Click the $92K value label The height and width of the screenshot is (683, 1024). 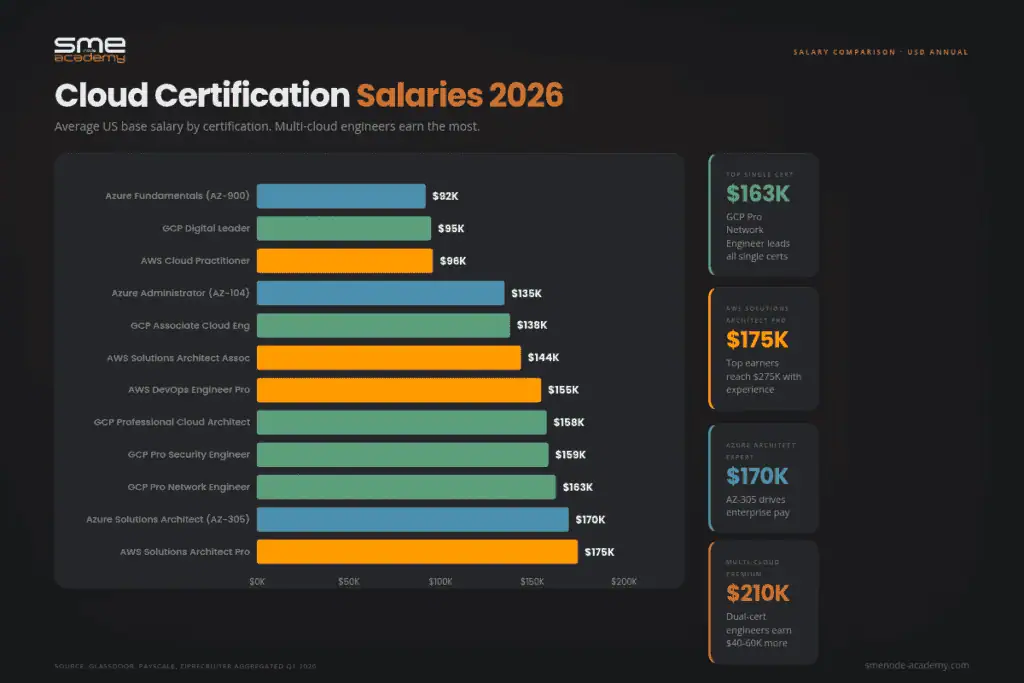pos(445,196)
